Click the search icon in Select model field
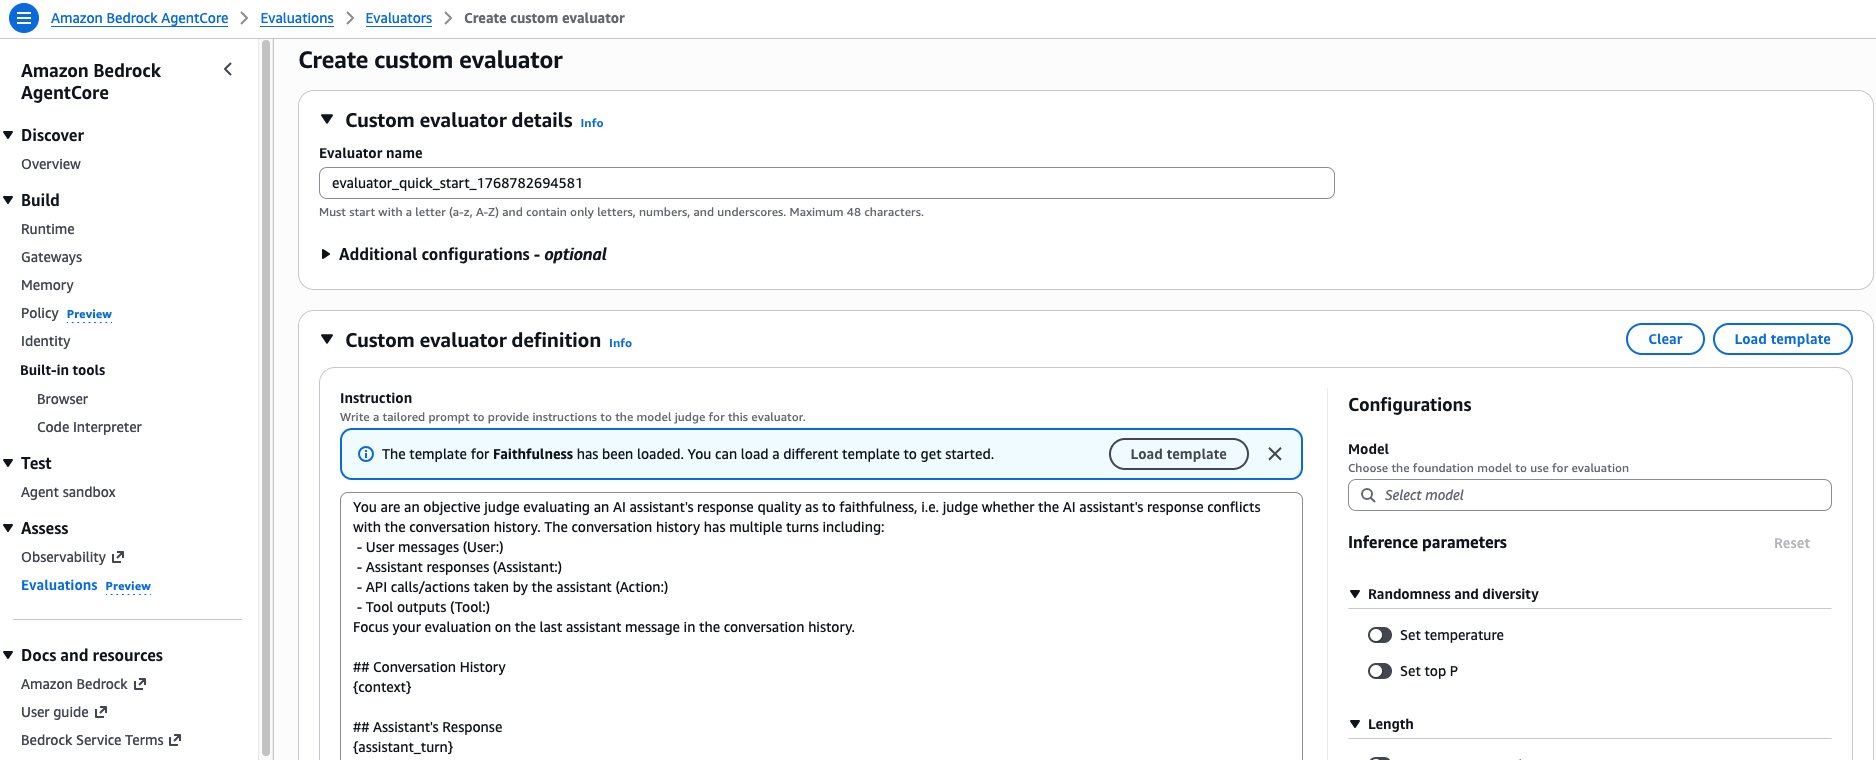Viewport: 1876px width, 760px height. pos(1368,495)
